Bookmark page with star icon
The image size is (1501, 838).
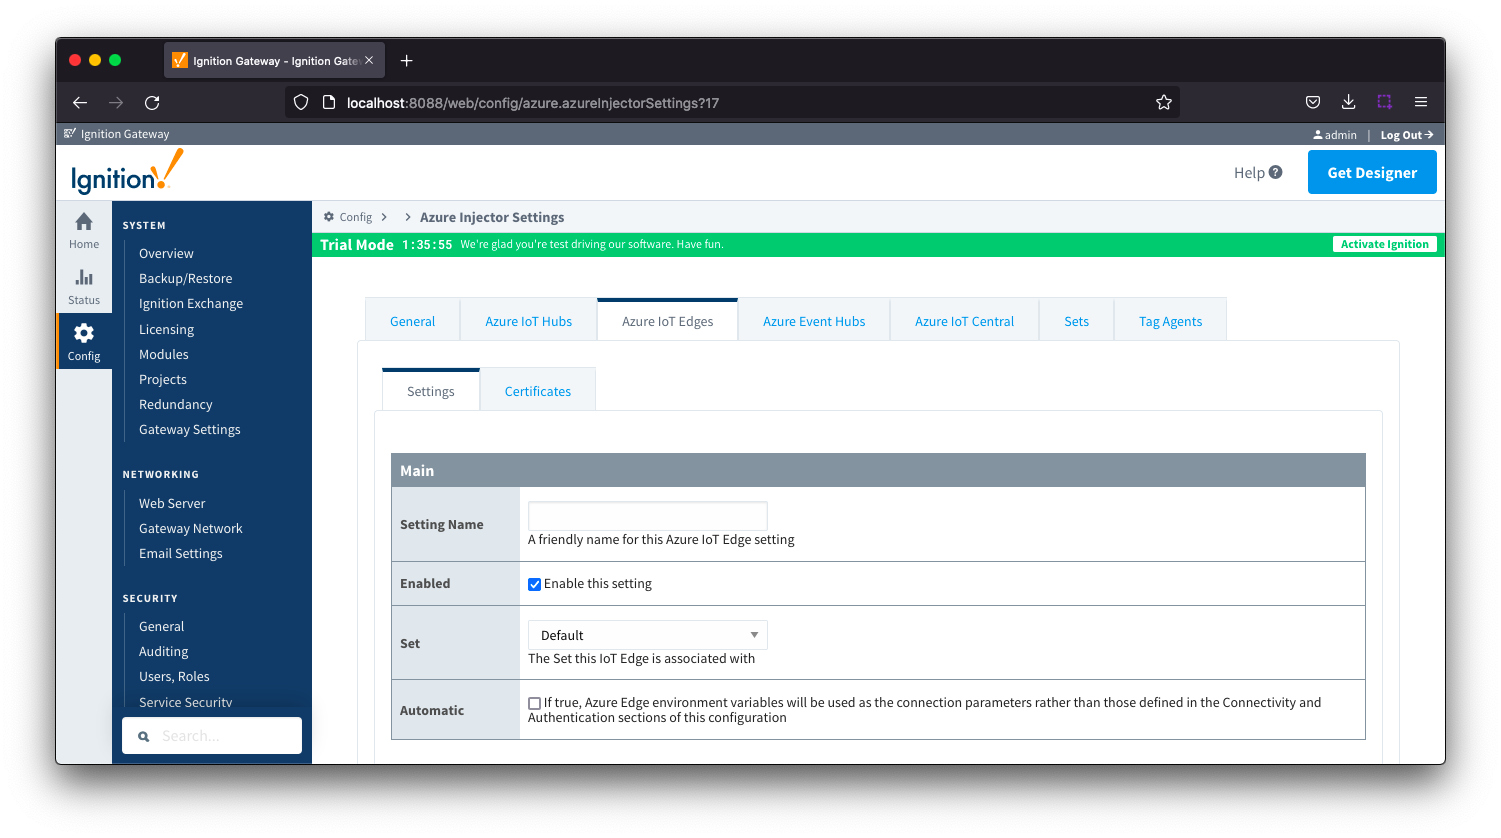coord(1163,102)
